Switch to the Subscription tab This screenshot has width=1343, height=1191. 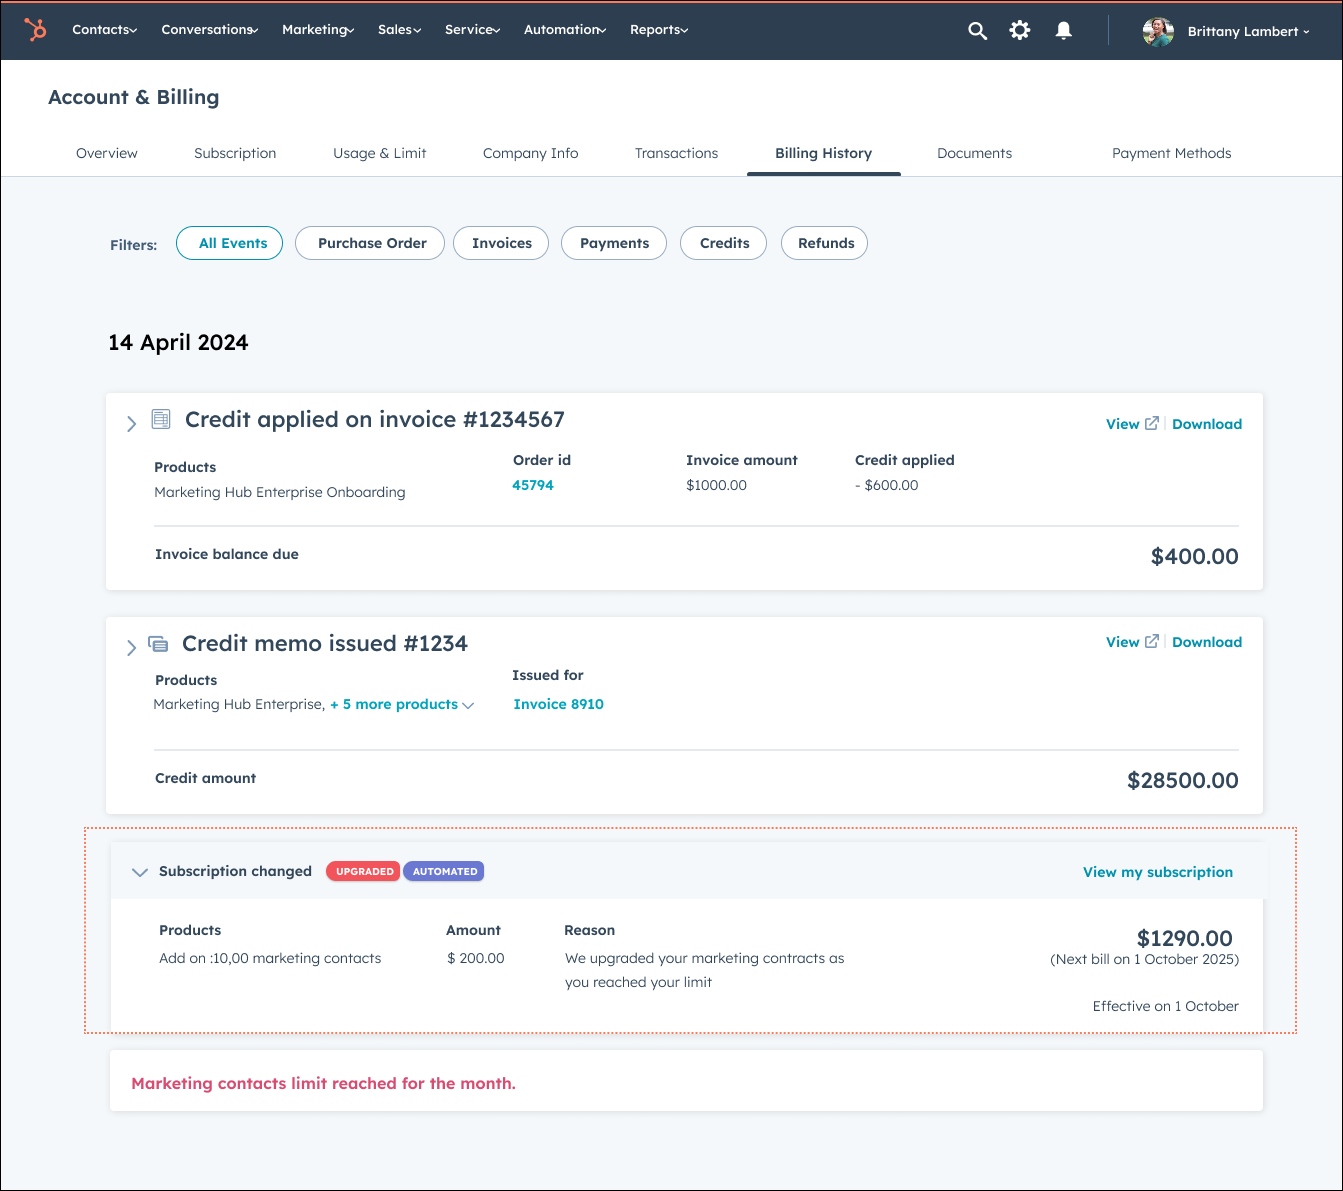pyautogui.click(x=235, y=153)
